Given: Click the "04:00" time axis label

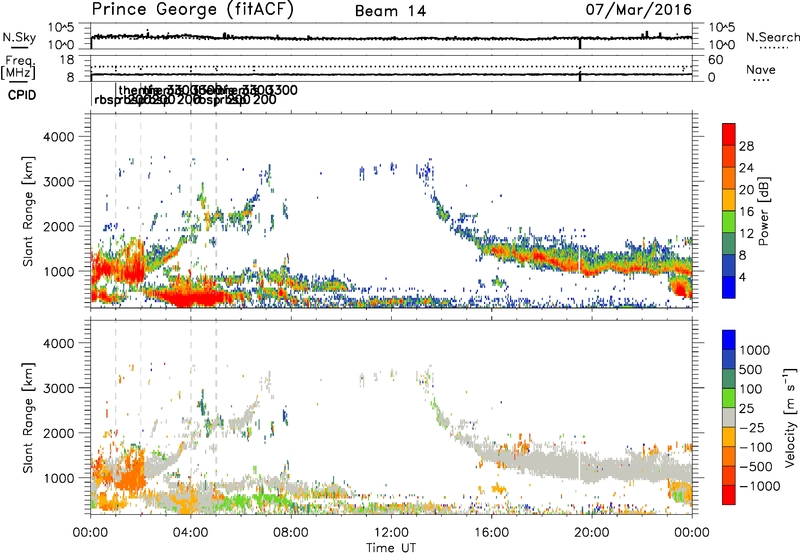Looking at the screenshot, I should (x=191, y=533).
